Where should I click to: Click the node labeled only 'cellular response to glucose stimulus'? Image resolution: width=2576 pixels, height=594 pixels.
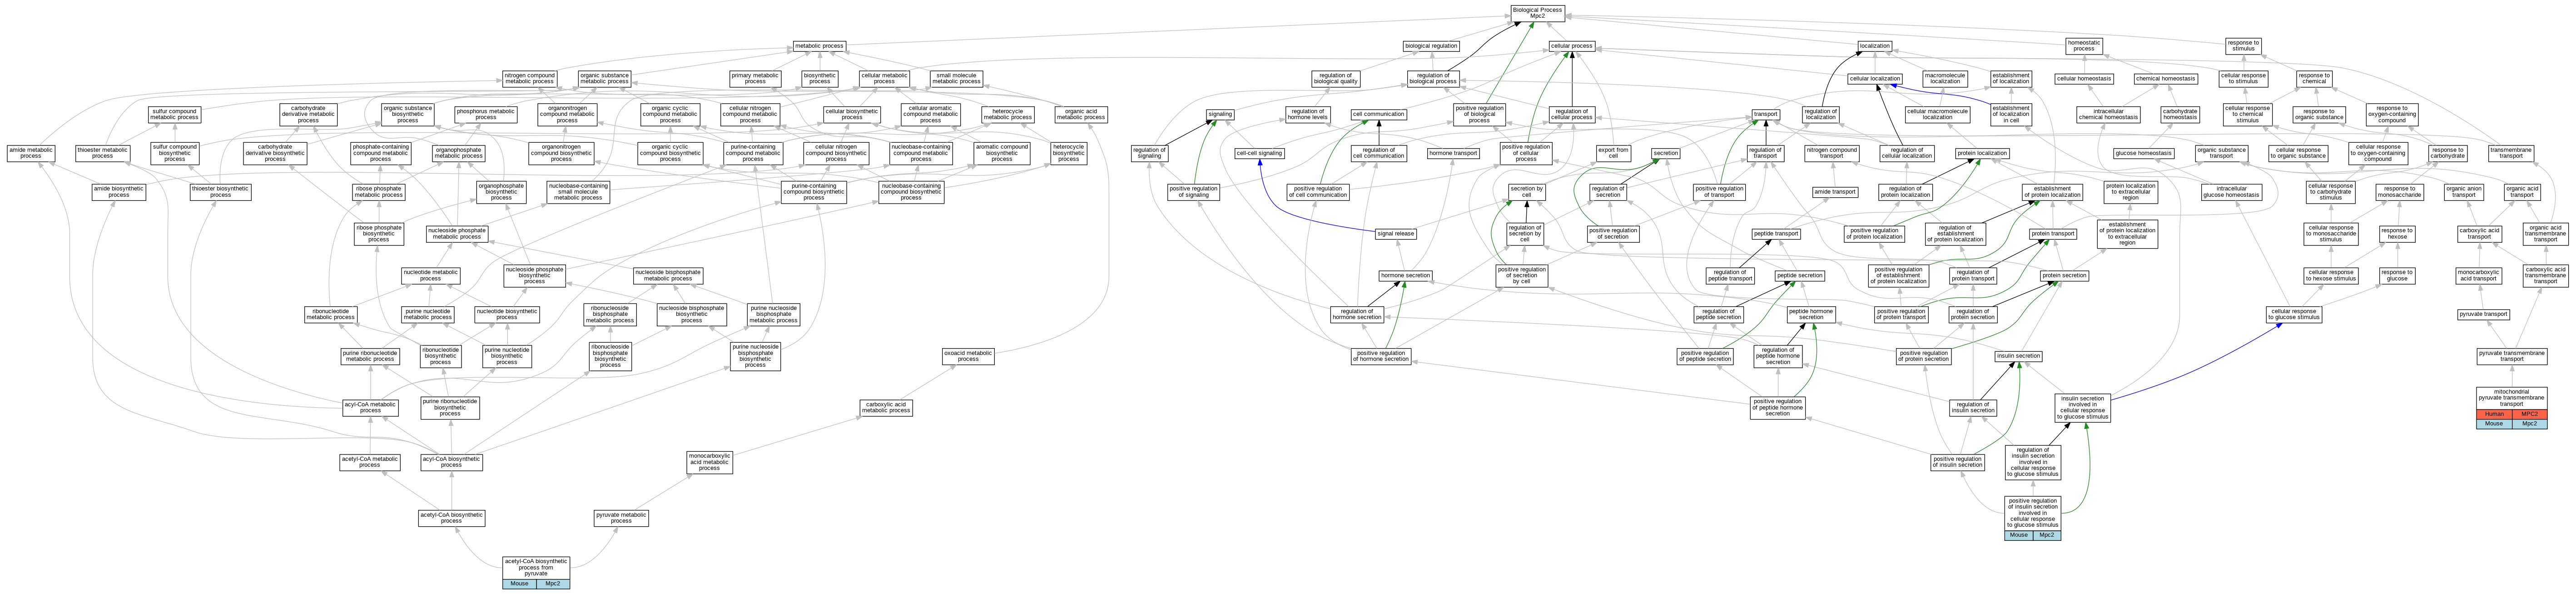coord(2293,314)
